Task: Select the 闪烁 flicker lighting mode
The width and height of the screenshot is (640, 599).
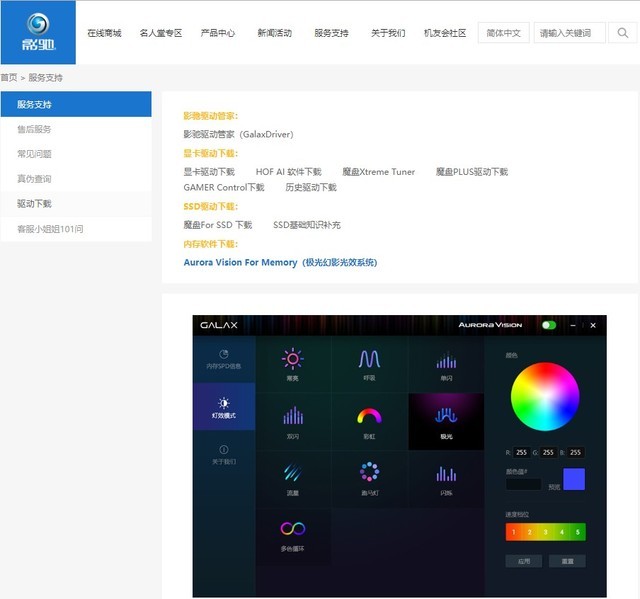Action: (x=446, y=479)
